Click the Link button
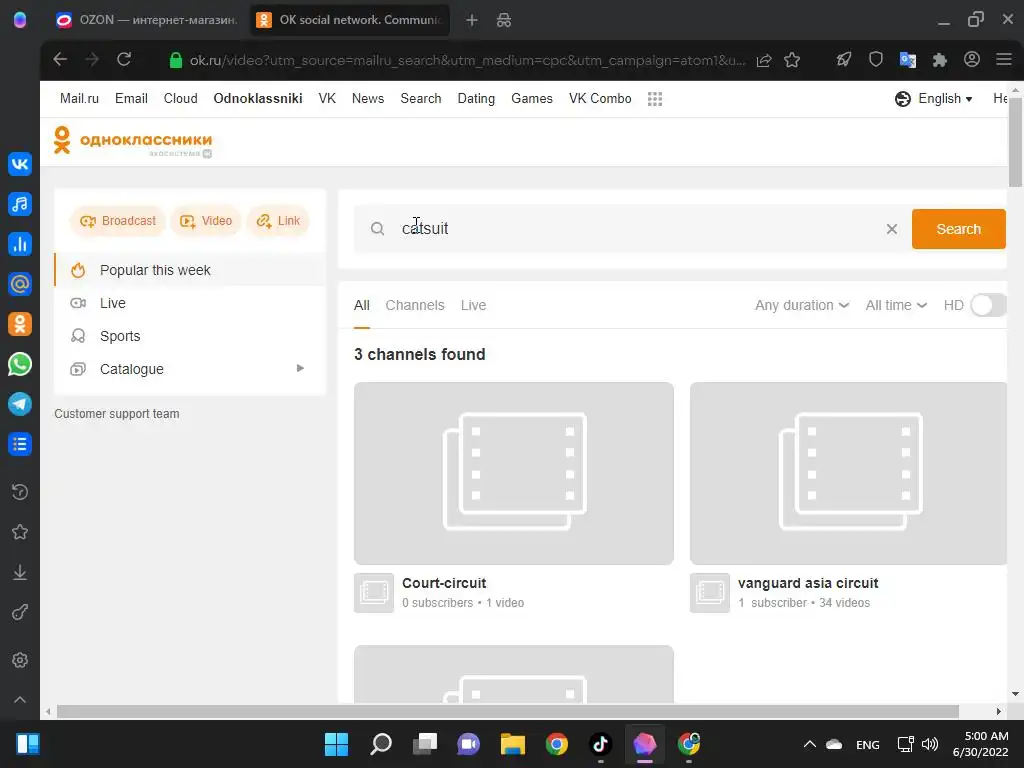This screenshot has width=1024, height=768. (278, 221)
